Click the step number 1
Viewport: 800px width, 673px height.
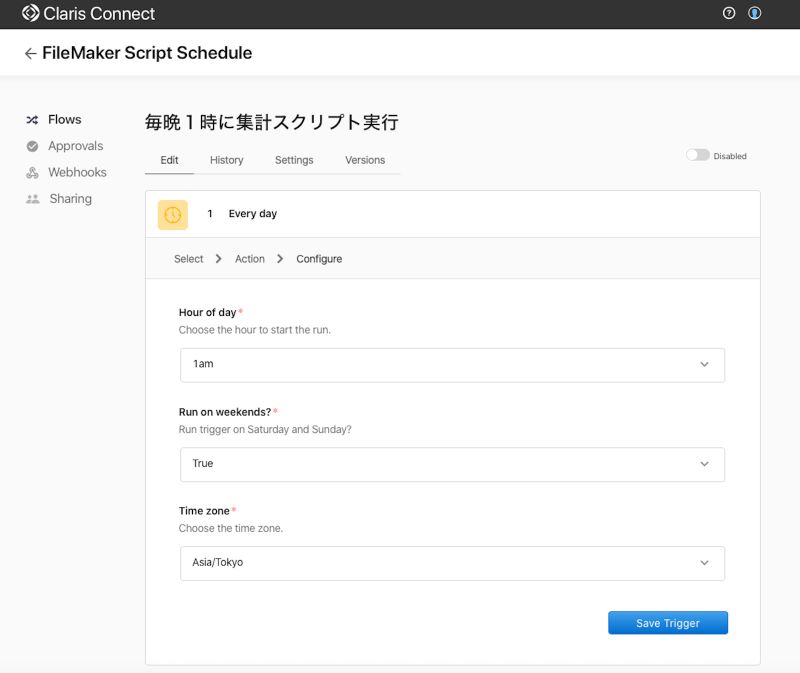210,214
